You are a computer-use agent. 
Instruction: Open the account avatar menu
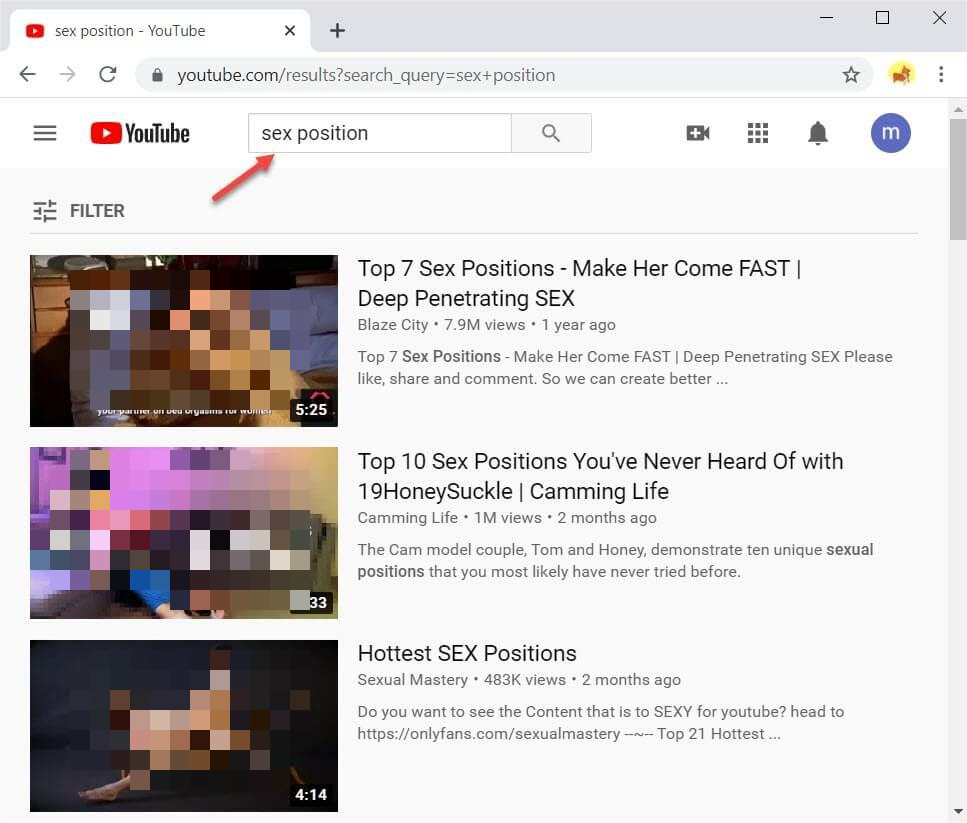(890, 133)
